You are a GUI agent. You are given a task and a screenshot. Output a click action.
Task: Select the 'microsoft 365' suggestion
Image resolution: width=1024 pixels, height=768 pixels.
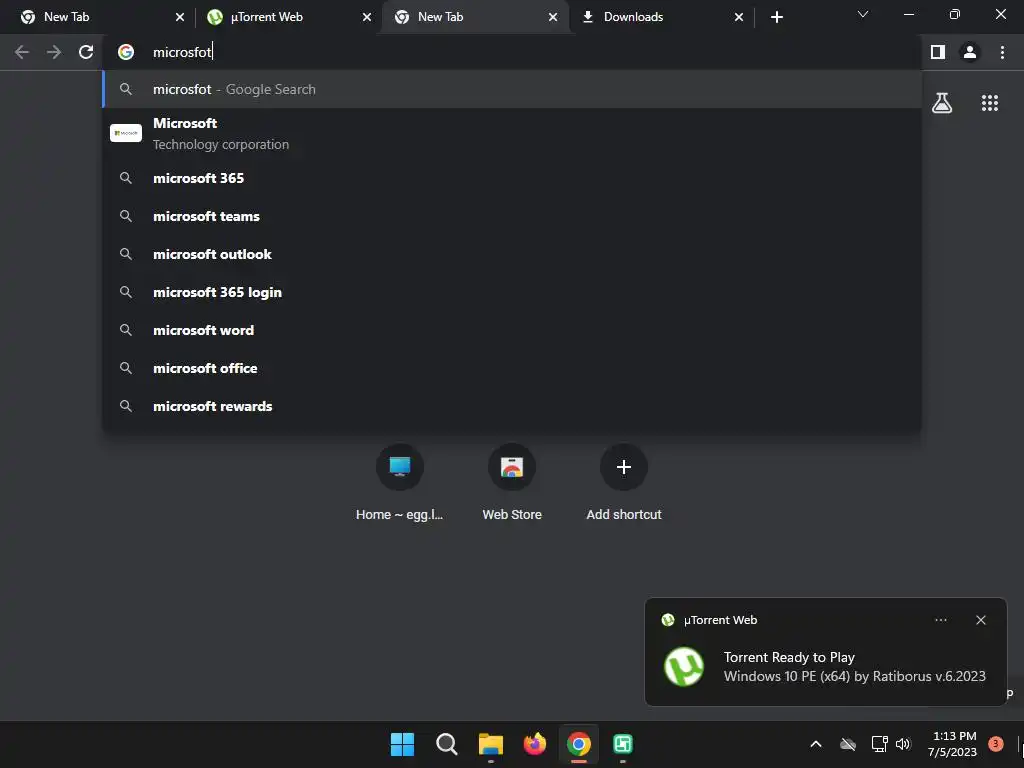512,178
